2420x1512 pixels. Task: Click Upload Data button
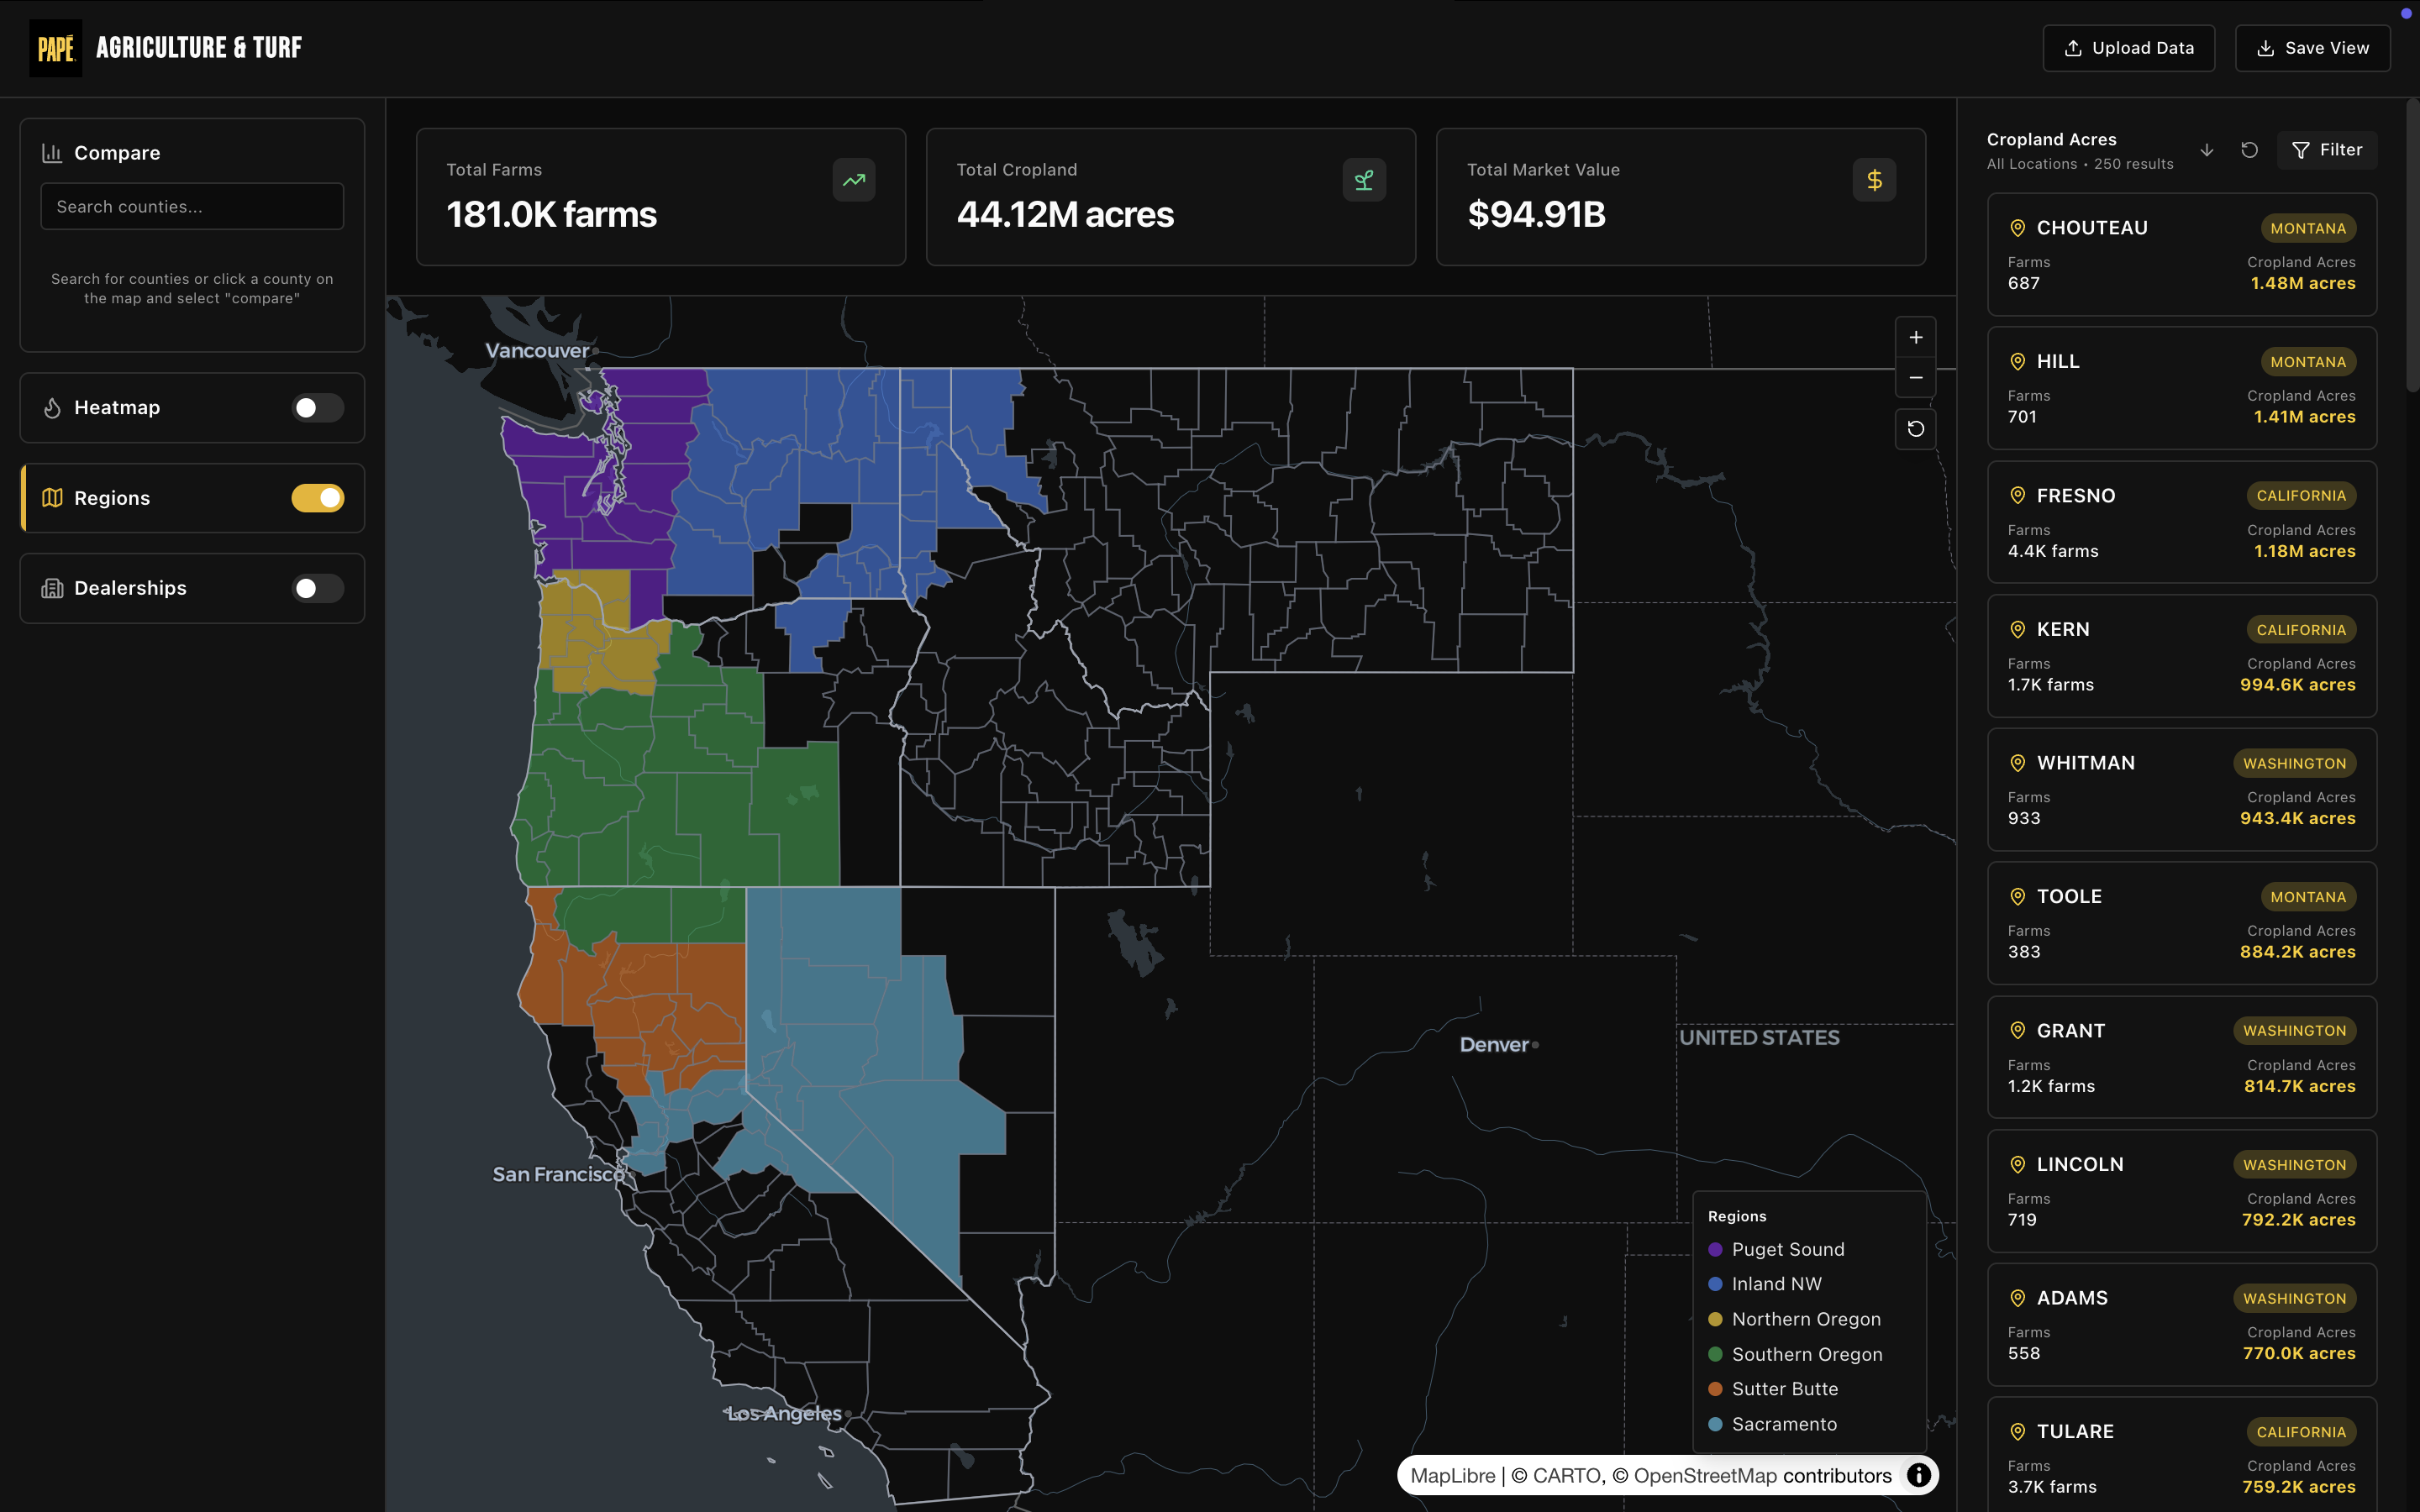pyautogui.click(x=2128, y=48)
